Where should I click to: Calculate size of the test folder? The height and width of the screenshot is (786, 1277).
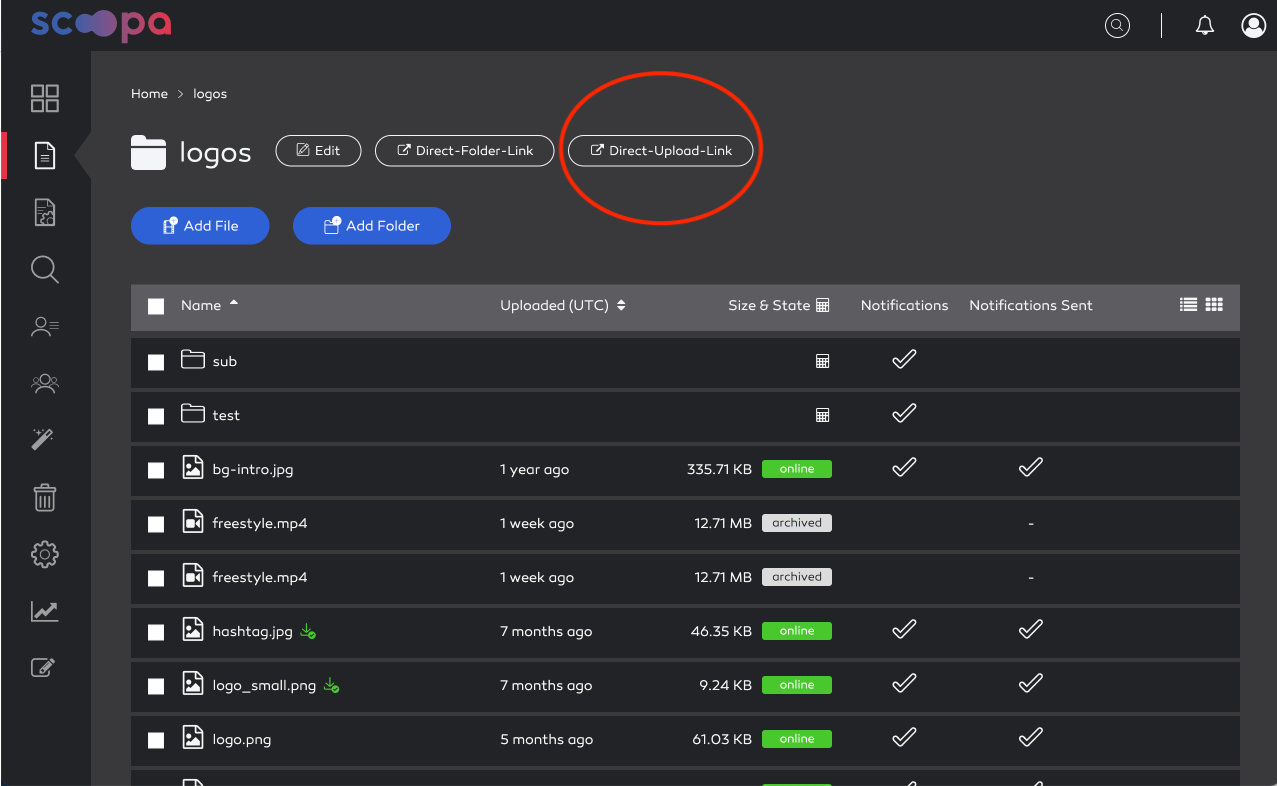tap(823, 415)
